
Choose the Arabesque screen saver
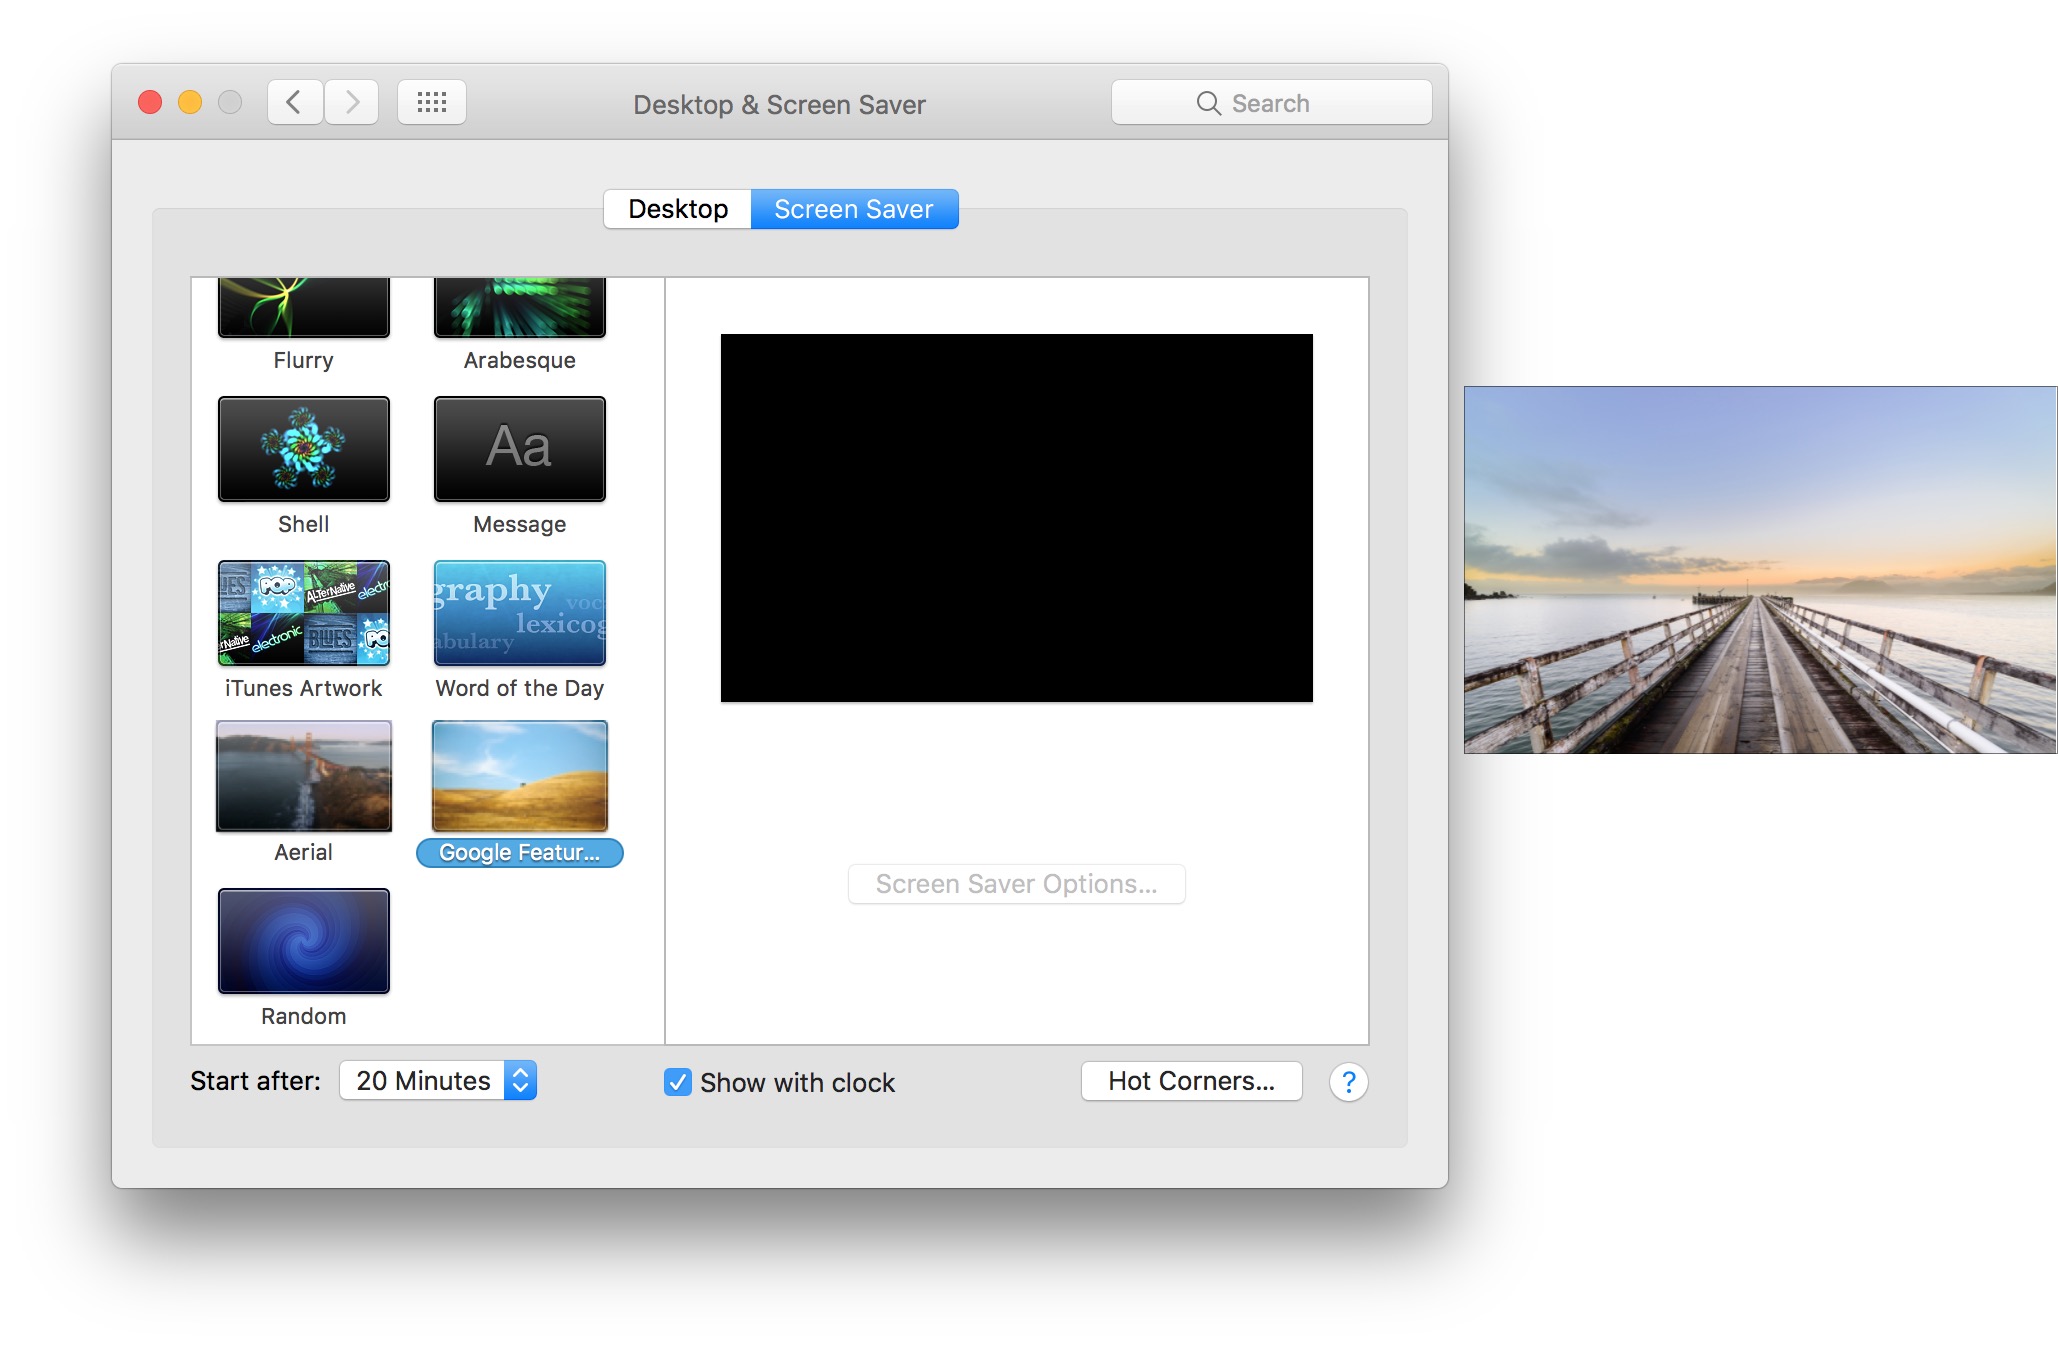point(519,308)
